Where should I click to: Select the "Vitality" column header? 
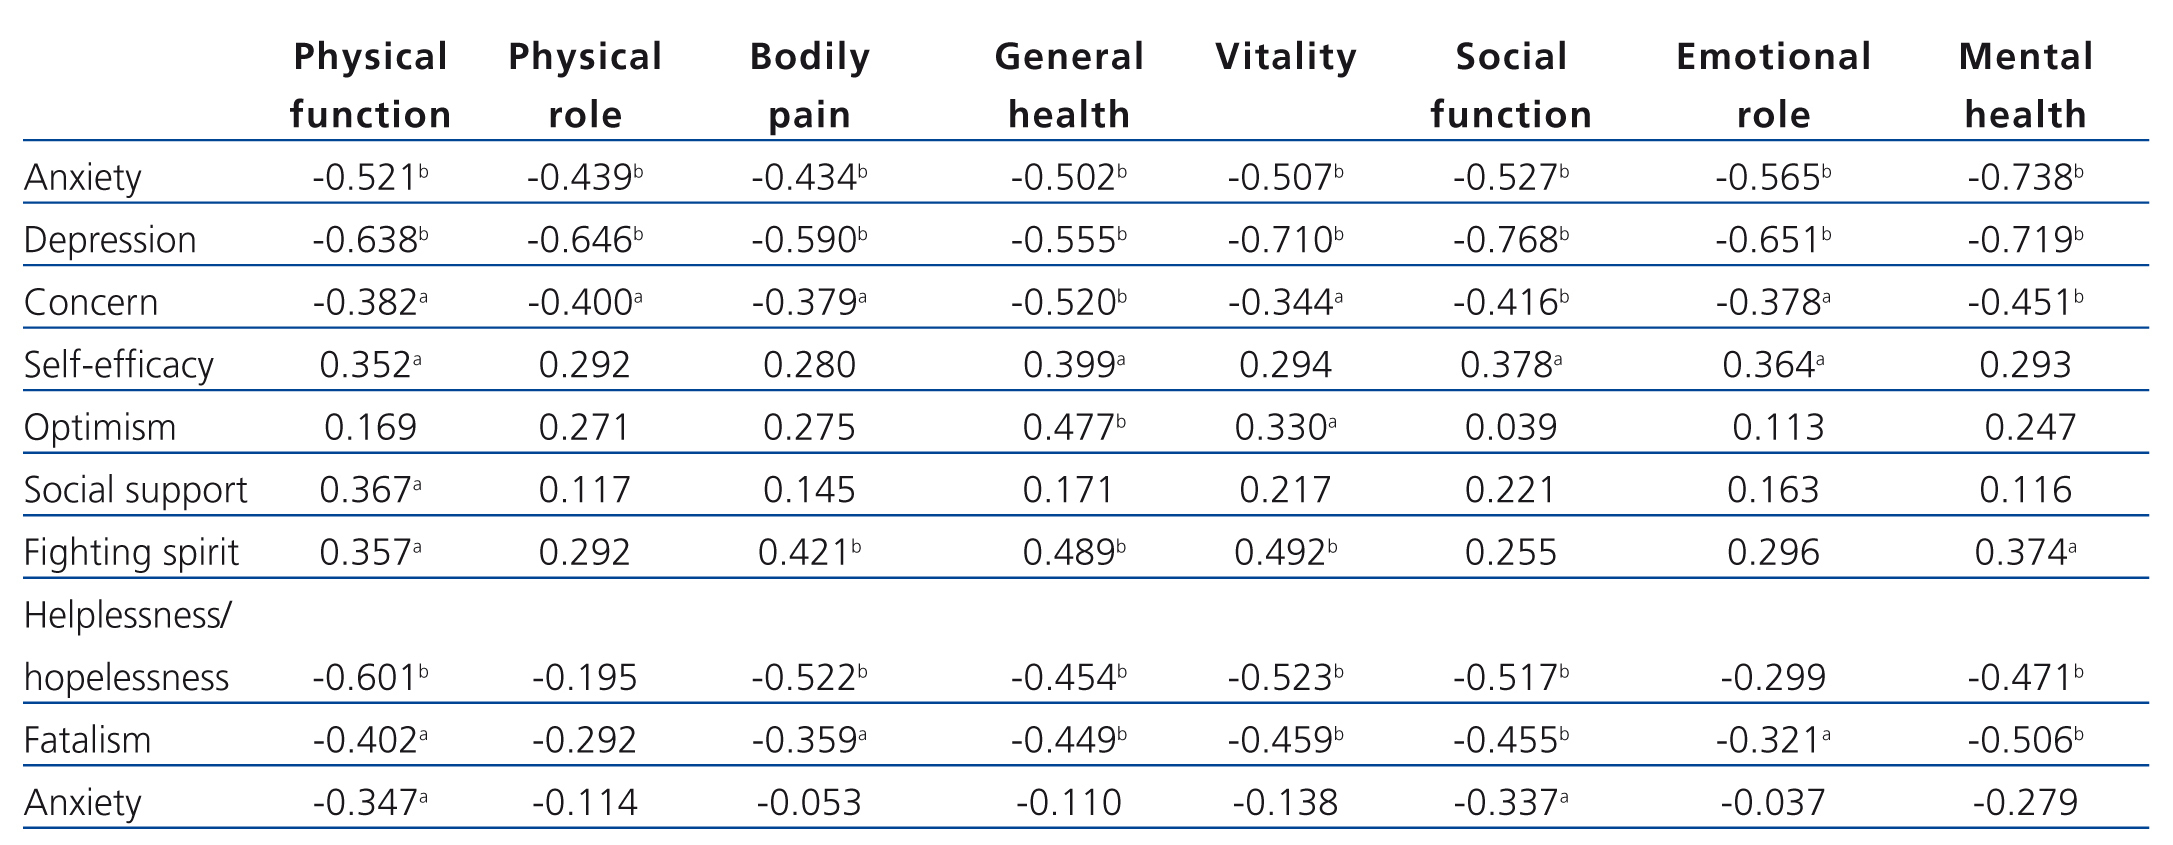point(1285,57)
